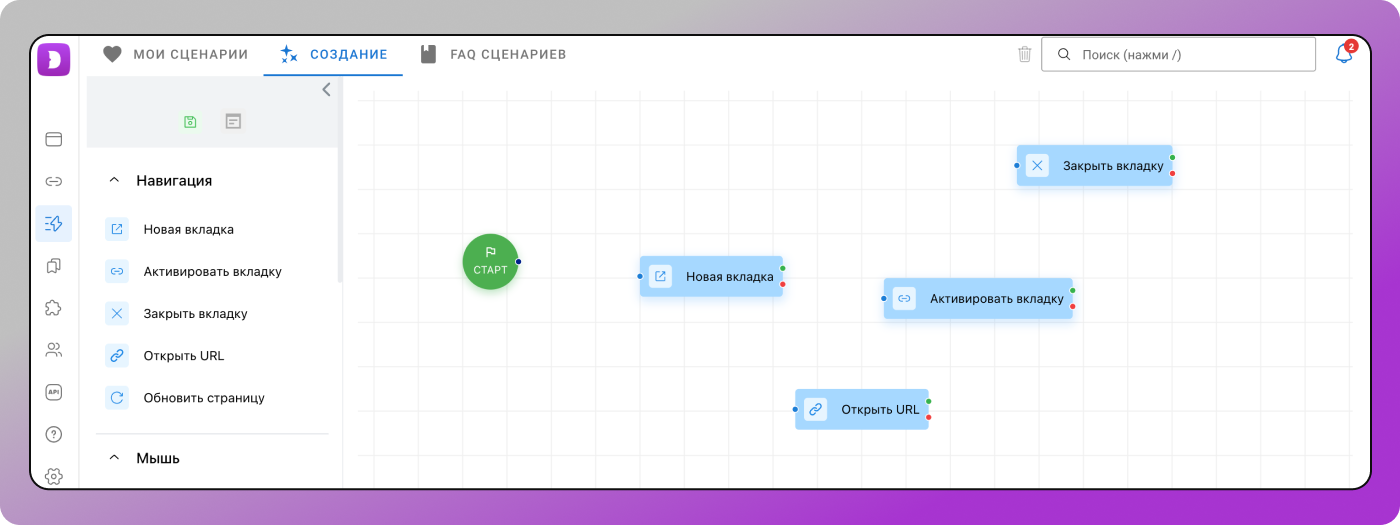This screenshot has width=1400, height=525.
Task: Open the settings gear in sidebar
Action: [x=54, y=476]
